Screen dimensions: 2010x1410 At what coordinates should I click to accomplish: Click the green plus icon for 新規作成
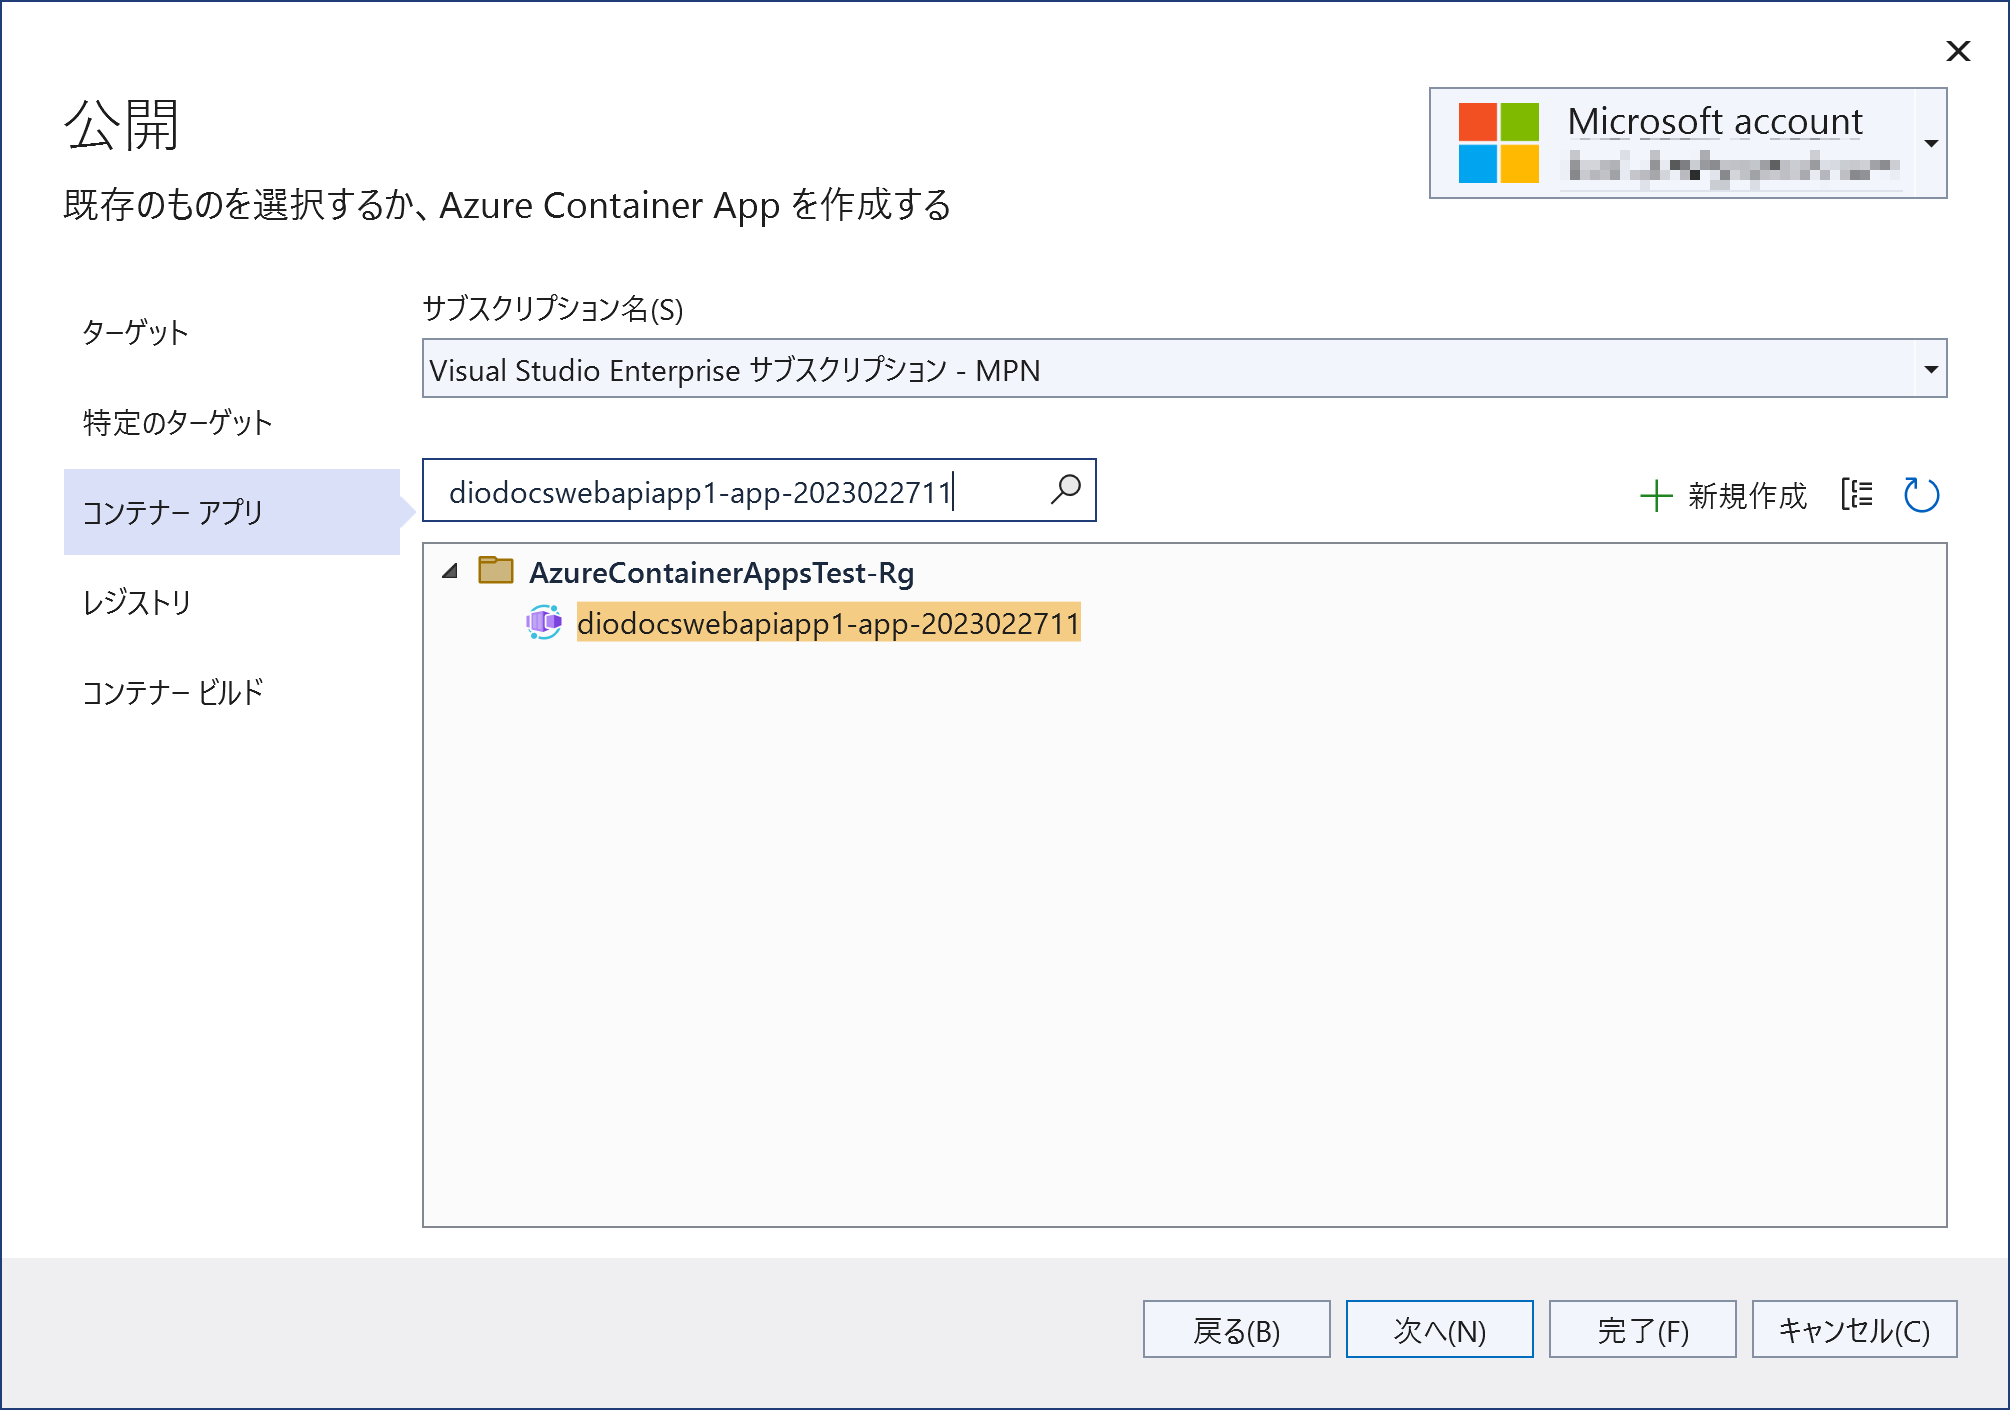pyautogui.click(x=1656, y=496)
